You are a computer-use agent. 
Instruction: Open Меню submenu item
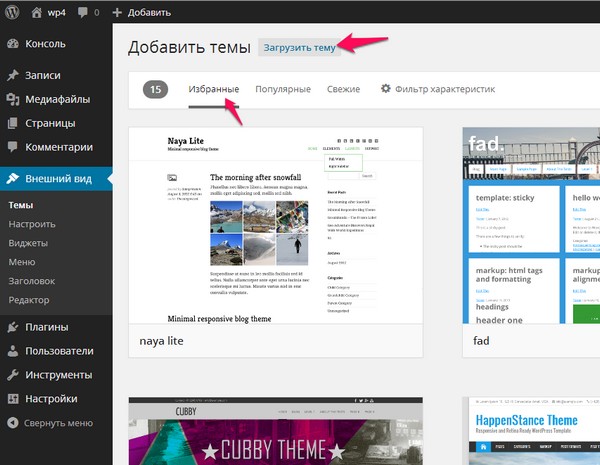click(22, 262)
